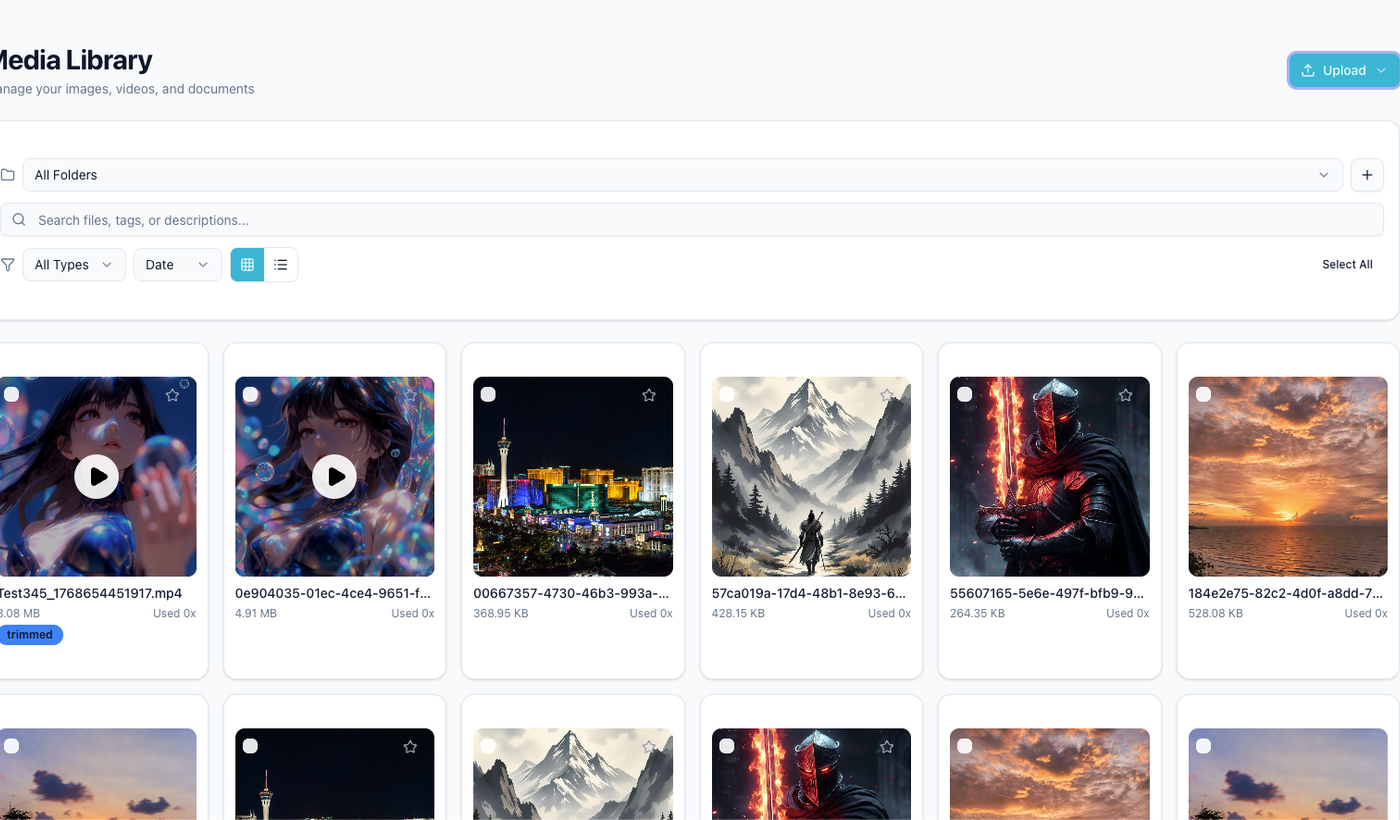
Task: Open the Upload dropdown button
Action: click(x=1343, y=70)
